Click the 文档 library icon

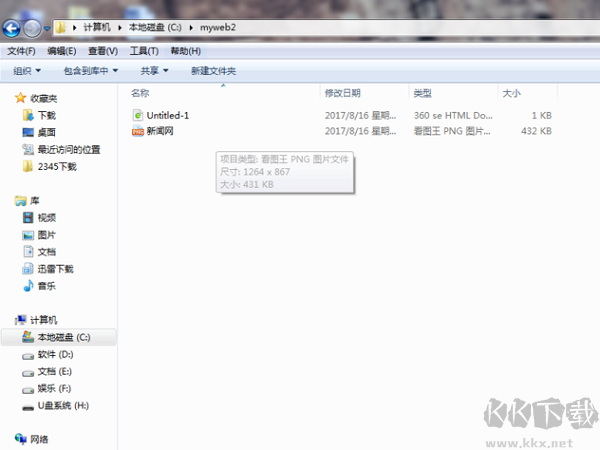click(x=28, y=251)
